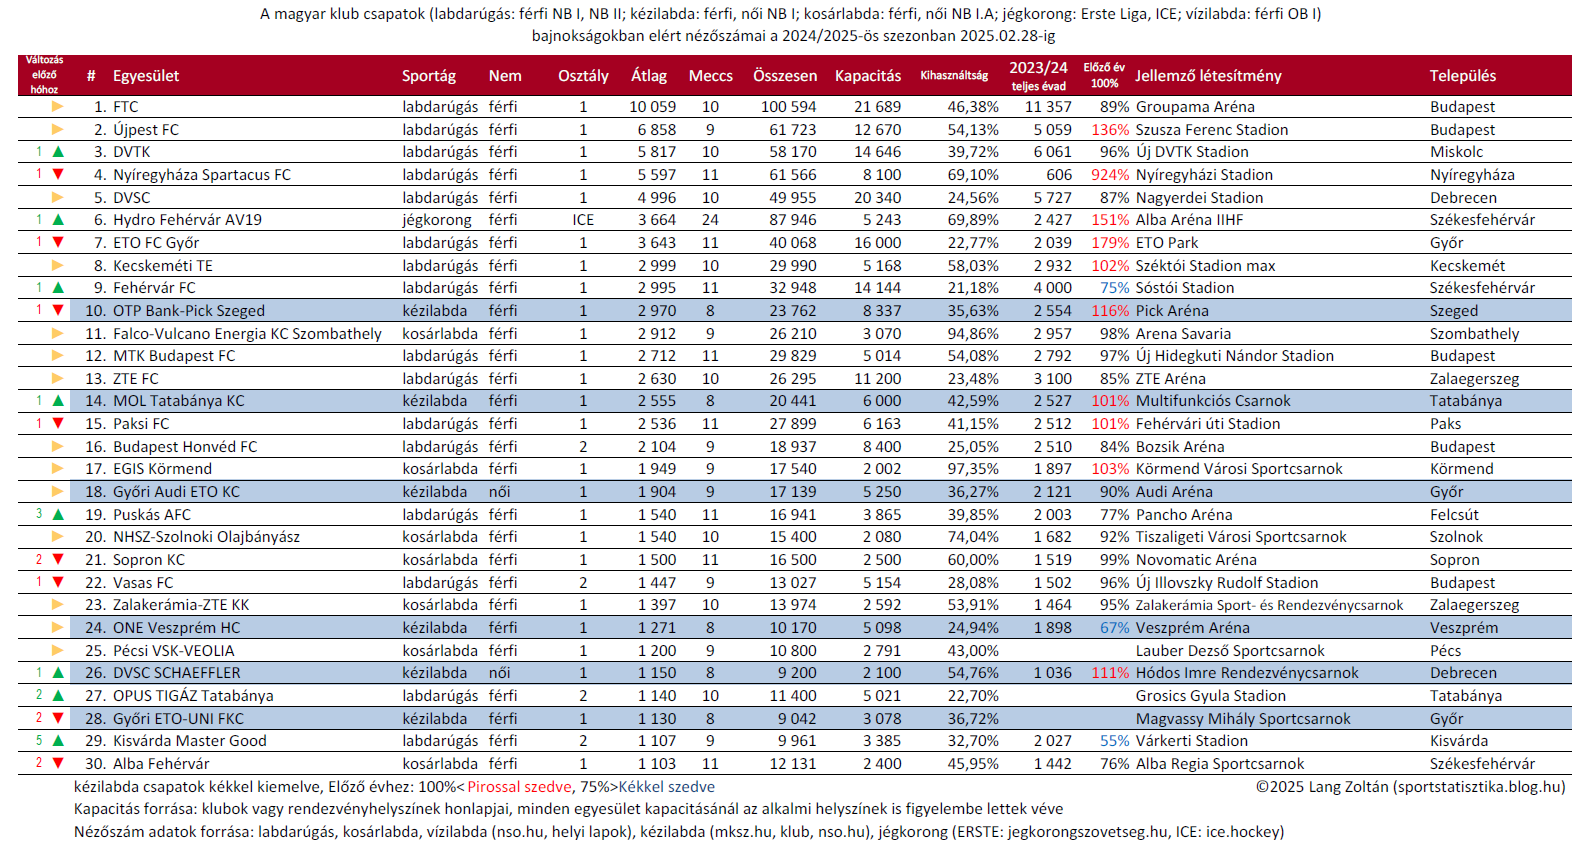Select the average attendance value 10 059
The width and height of the screenshot is (1596, 855).
tap(653, 107)
